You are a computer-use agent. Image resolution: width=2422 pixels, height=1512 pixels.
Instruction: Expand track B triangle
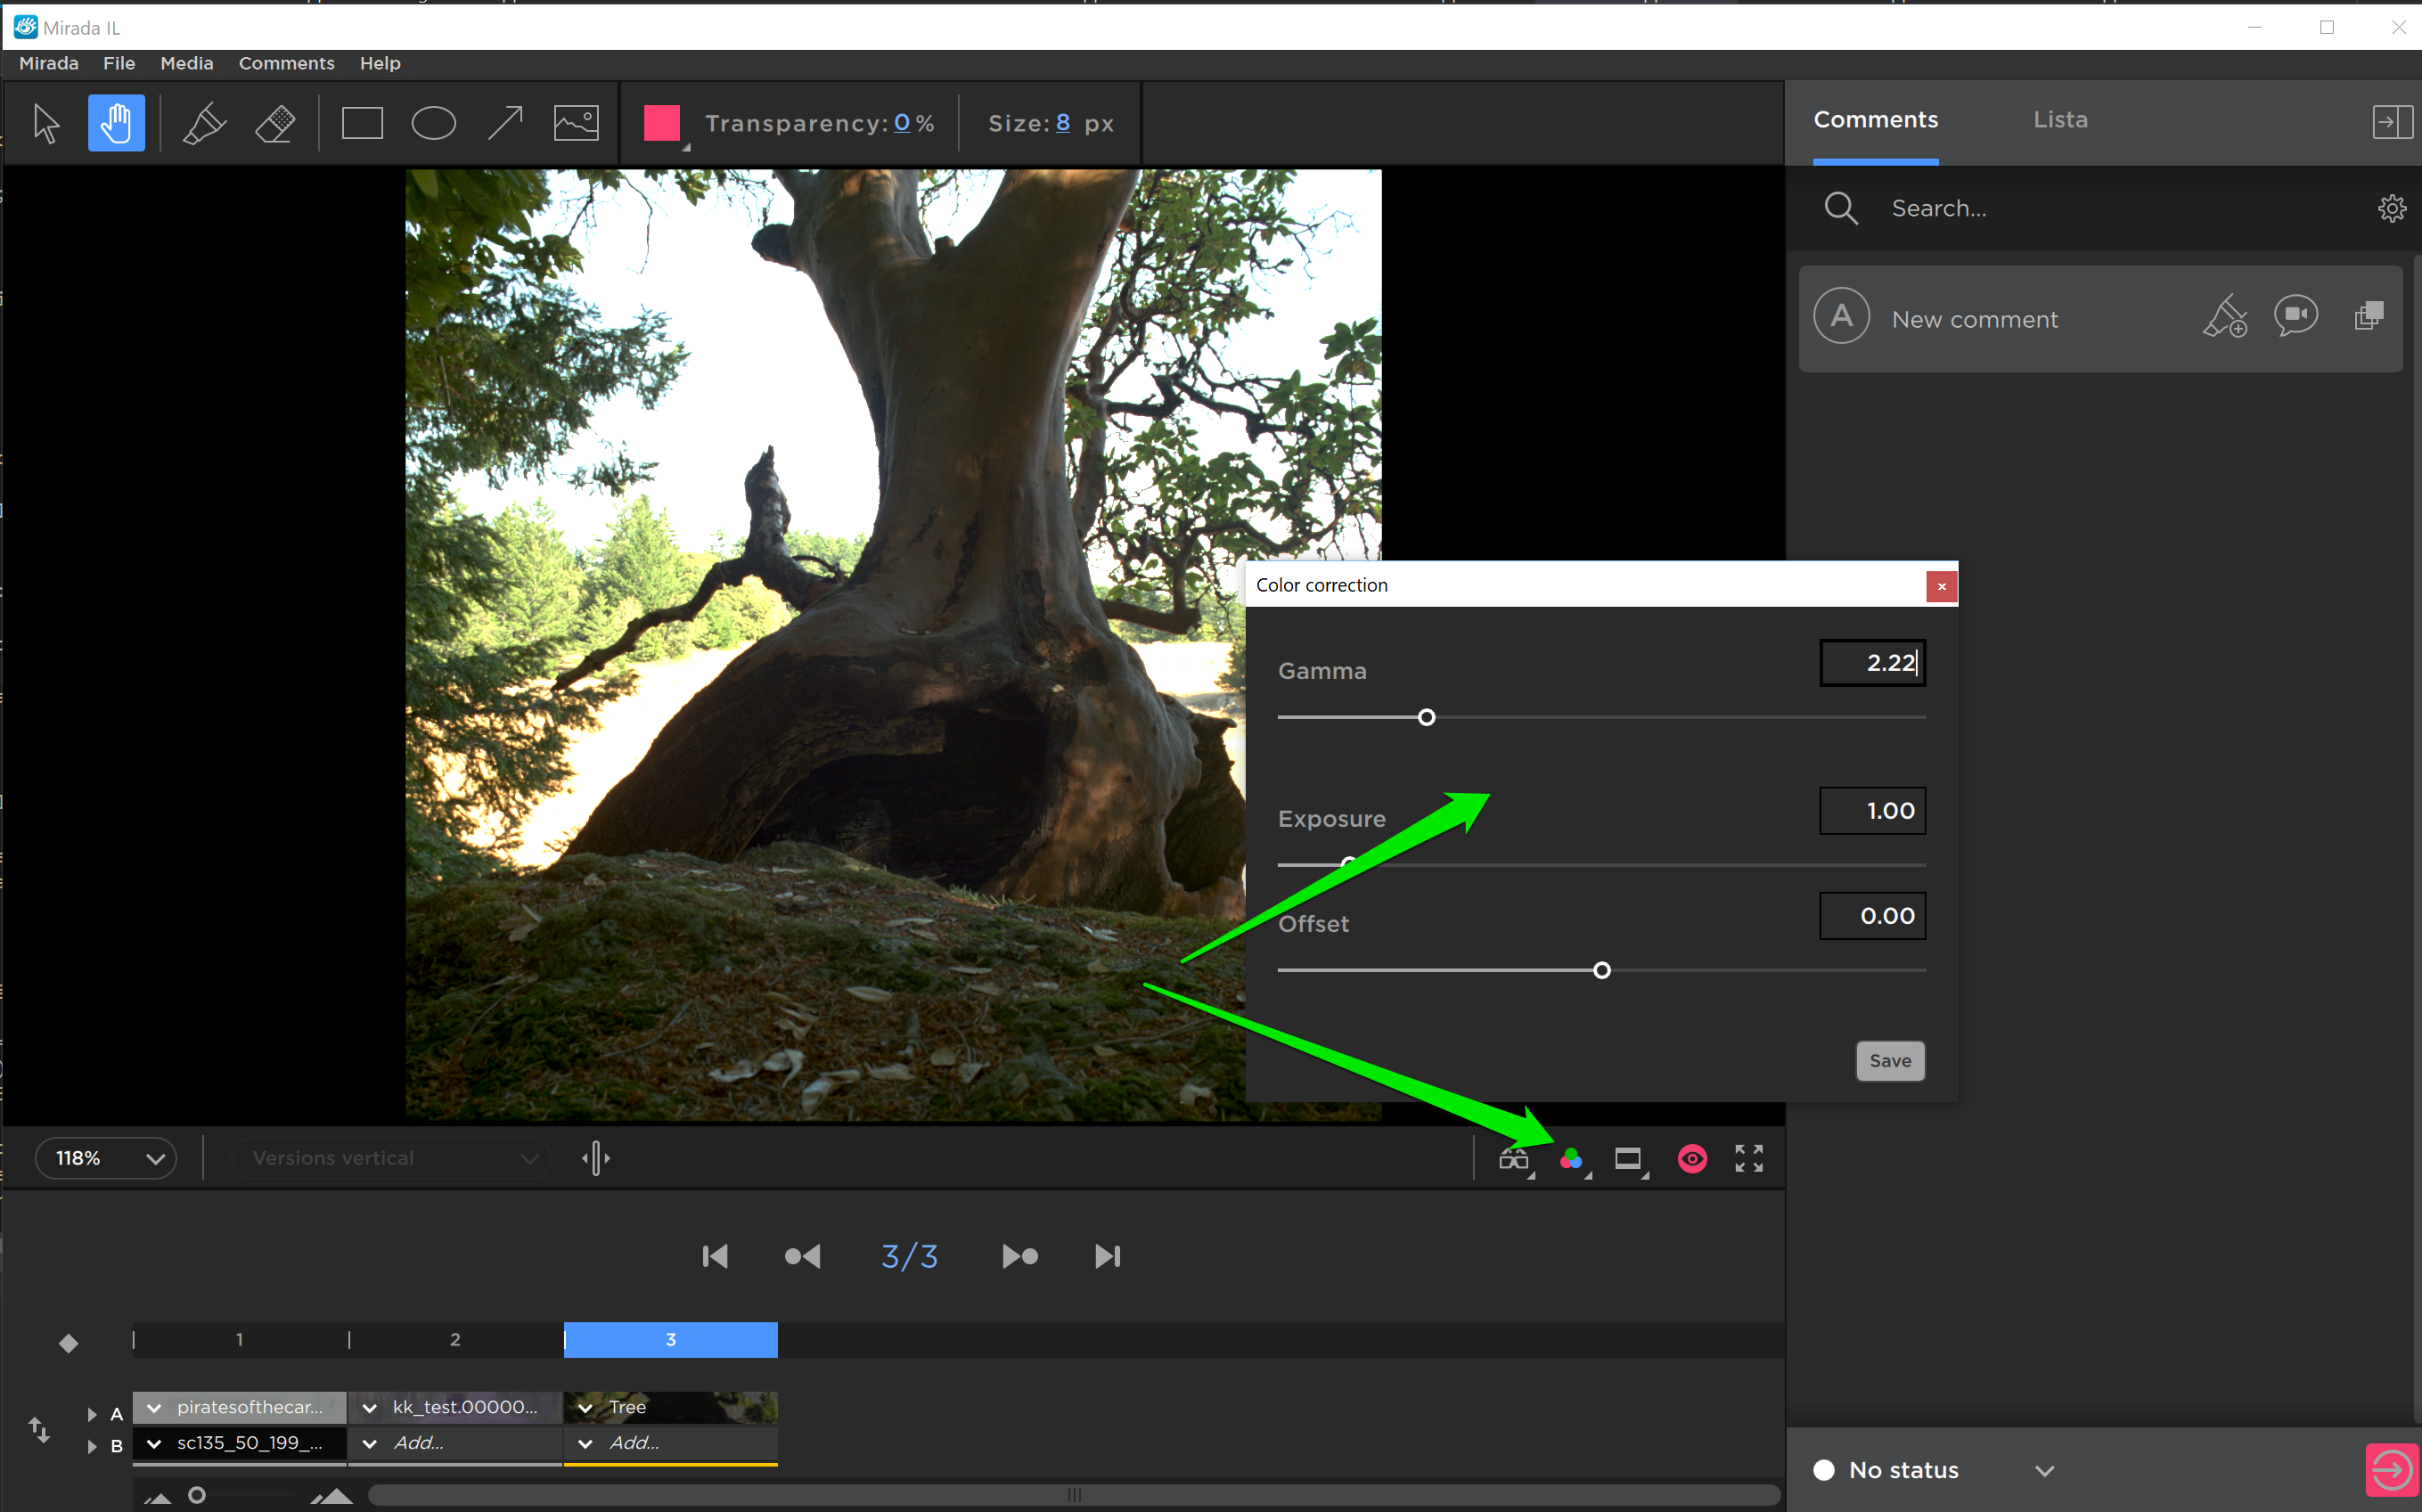[x=92, y=1446]
